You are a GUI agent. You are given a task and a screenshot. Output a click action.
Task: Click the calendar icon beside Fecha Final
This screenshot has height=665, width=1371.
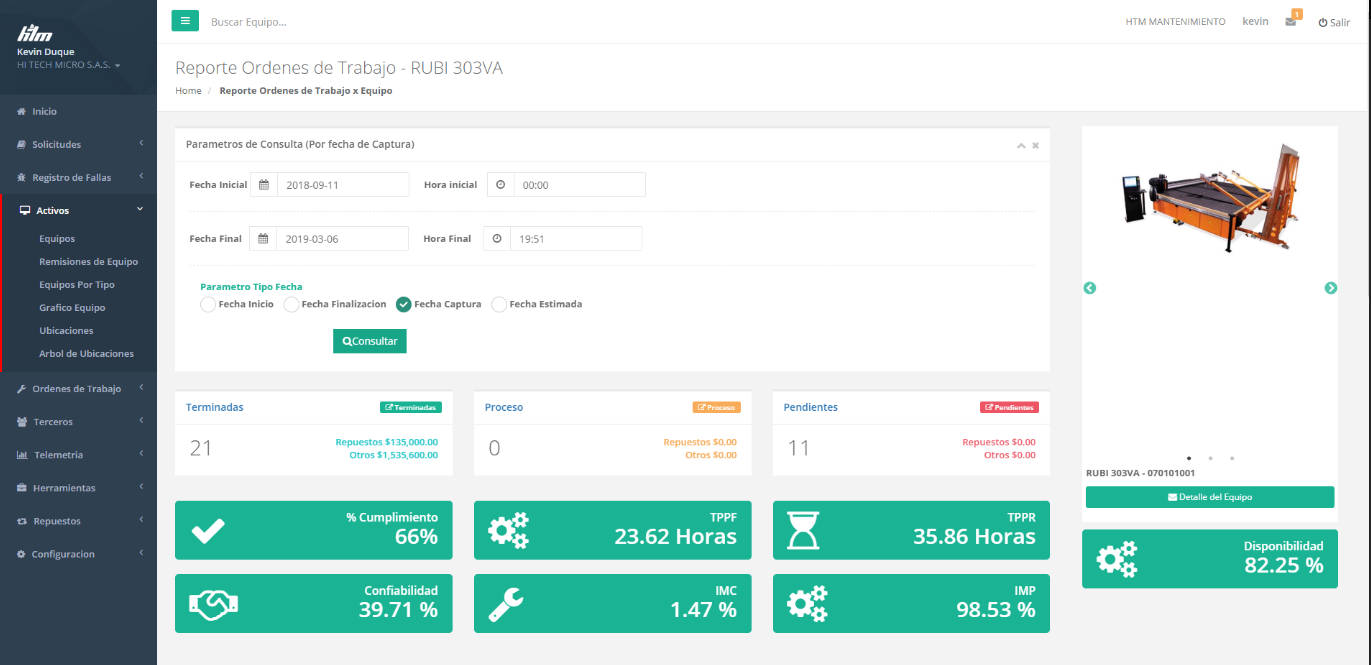pyautogui.click(x=263, y=239)
